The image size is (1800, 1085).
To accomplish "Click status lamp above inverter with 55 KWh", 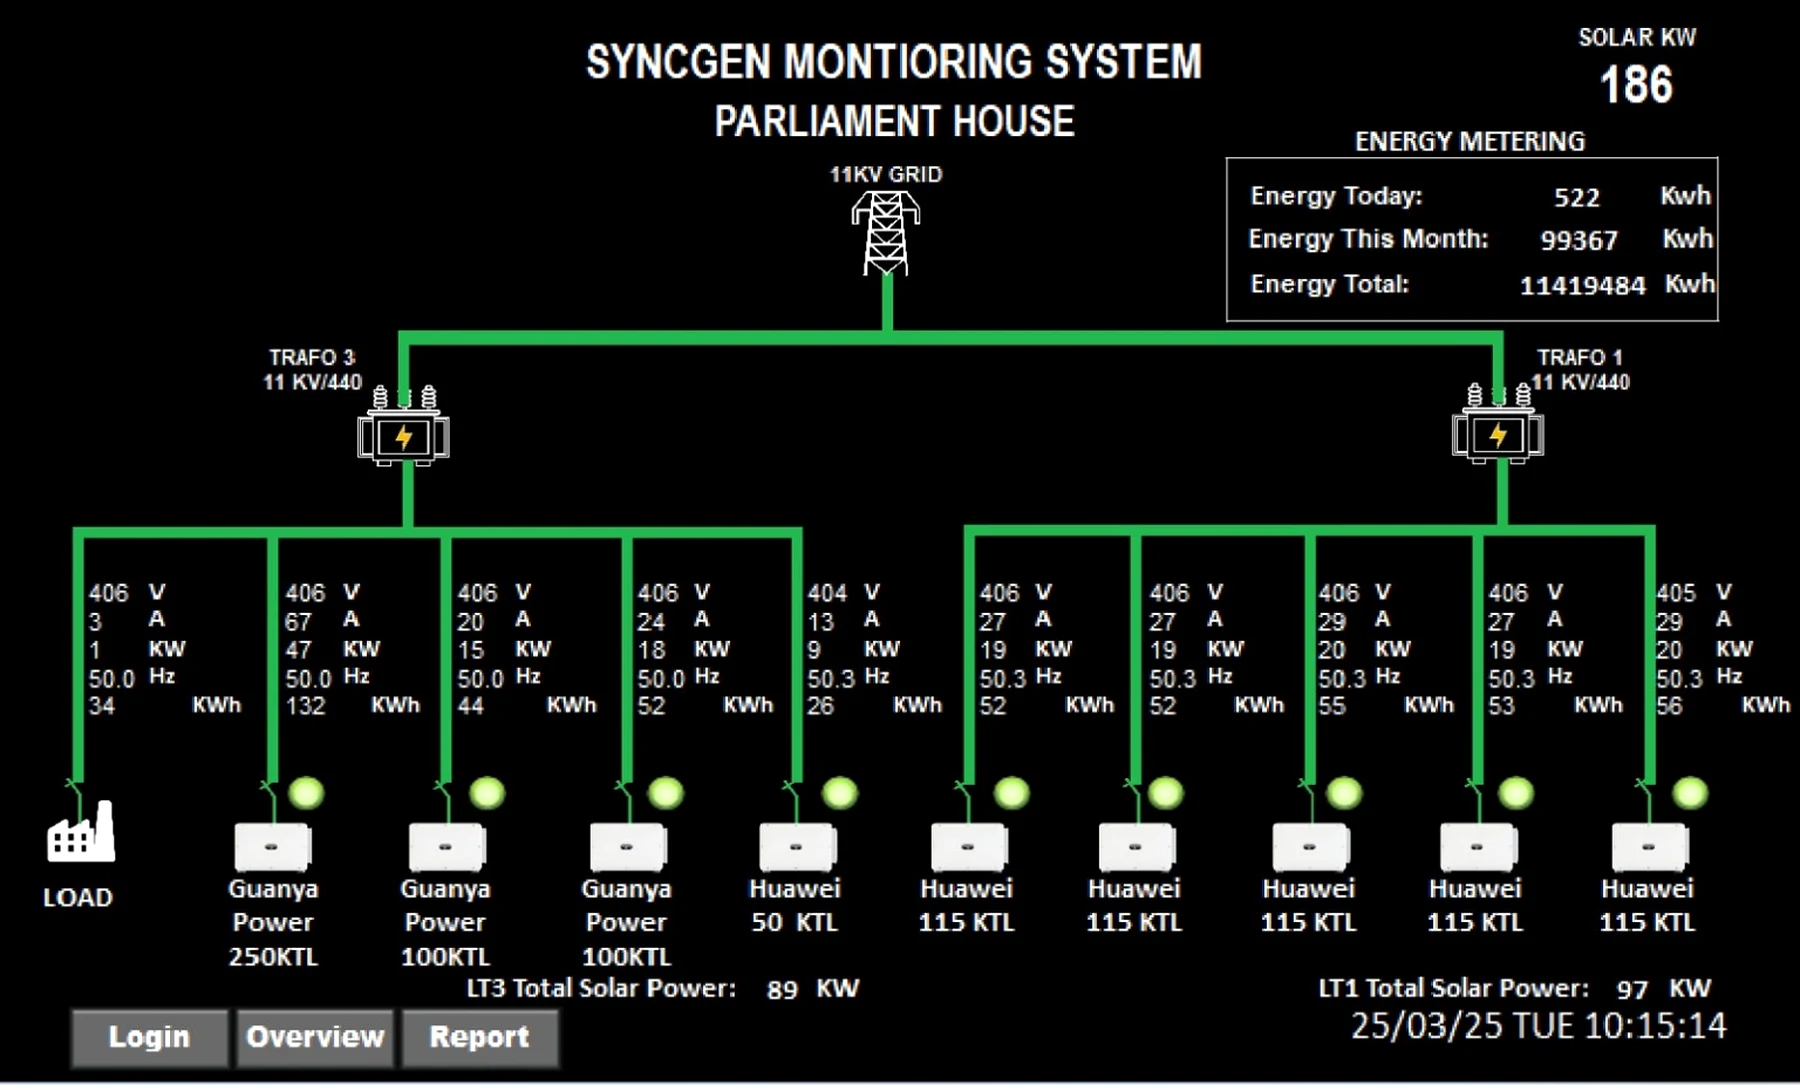I will coord(1344,793).
